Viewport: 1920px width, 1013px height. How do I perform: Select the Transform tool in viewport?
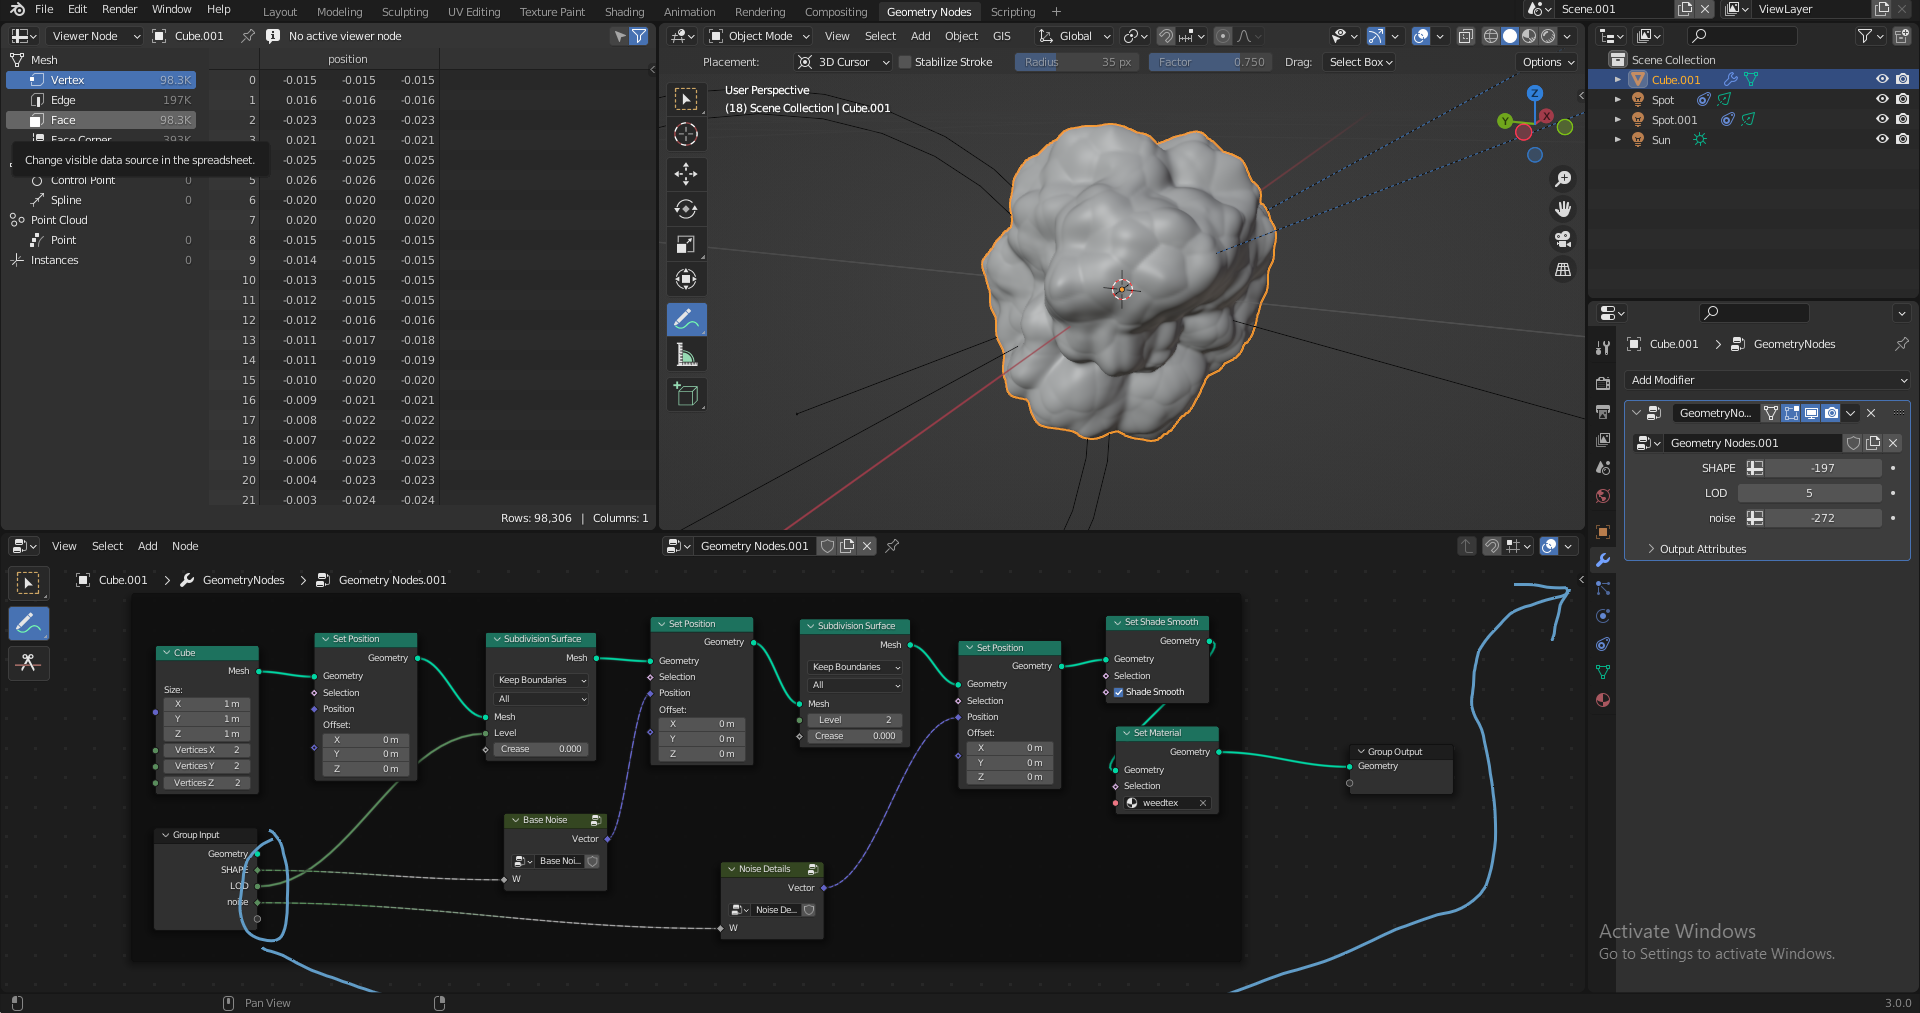[686, 279]
